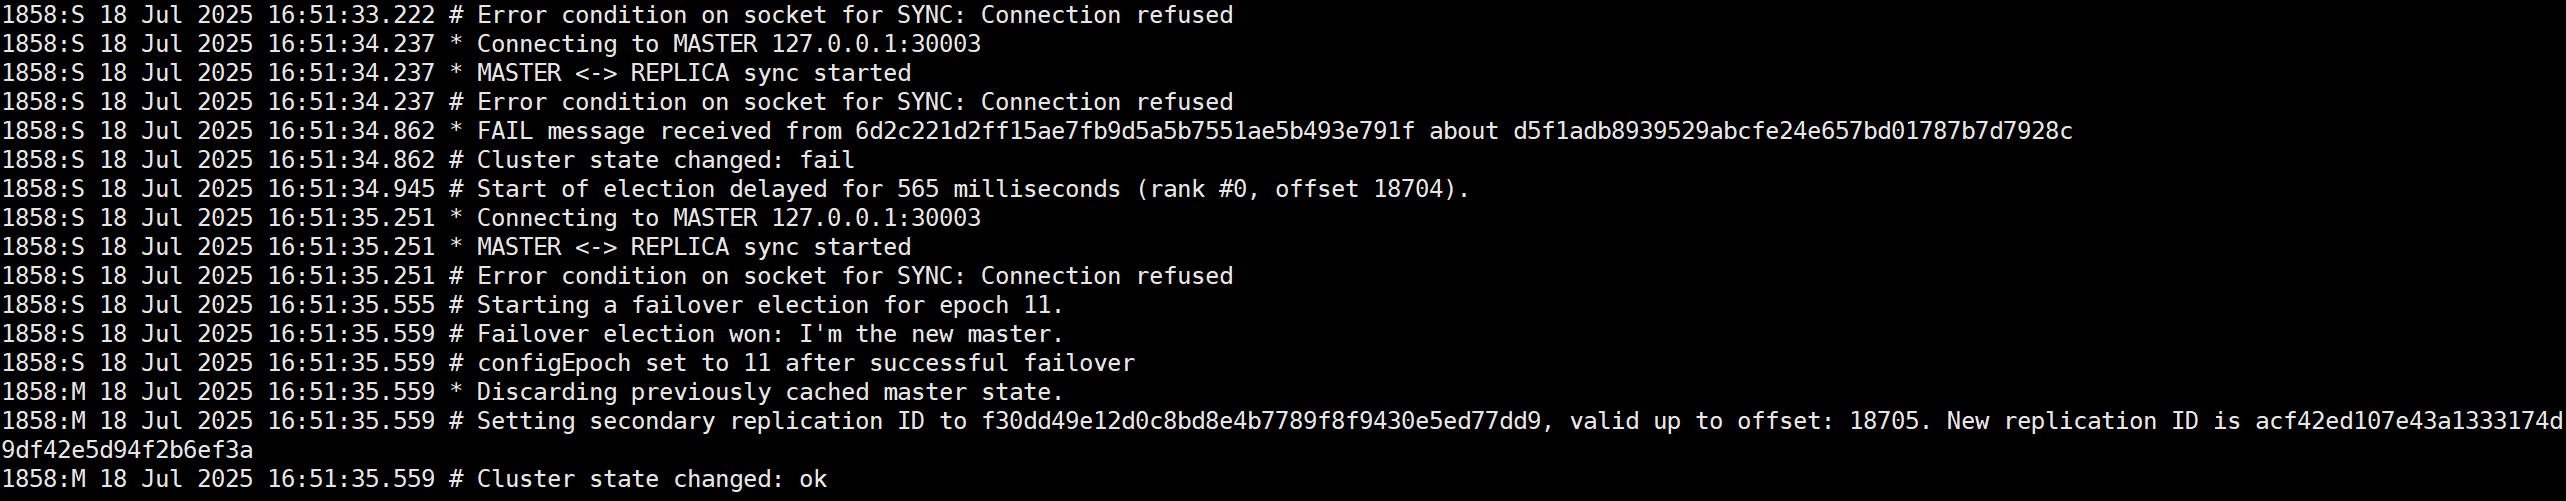Click the '1858:M' prefix on the last line
This screenshot has width=2566, height=501.
43,479
